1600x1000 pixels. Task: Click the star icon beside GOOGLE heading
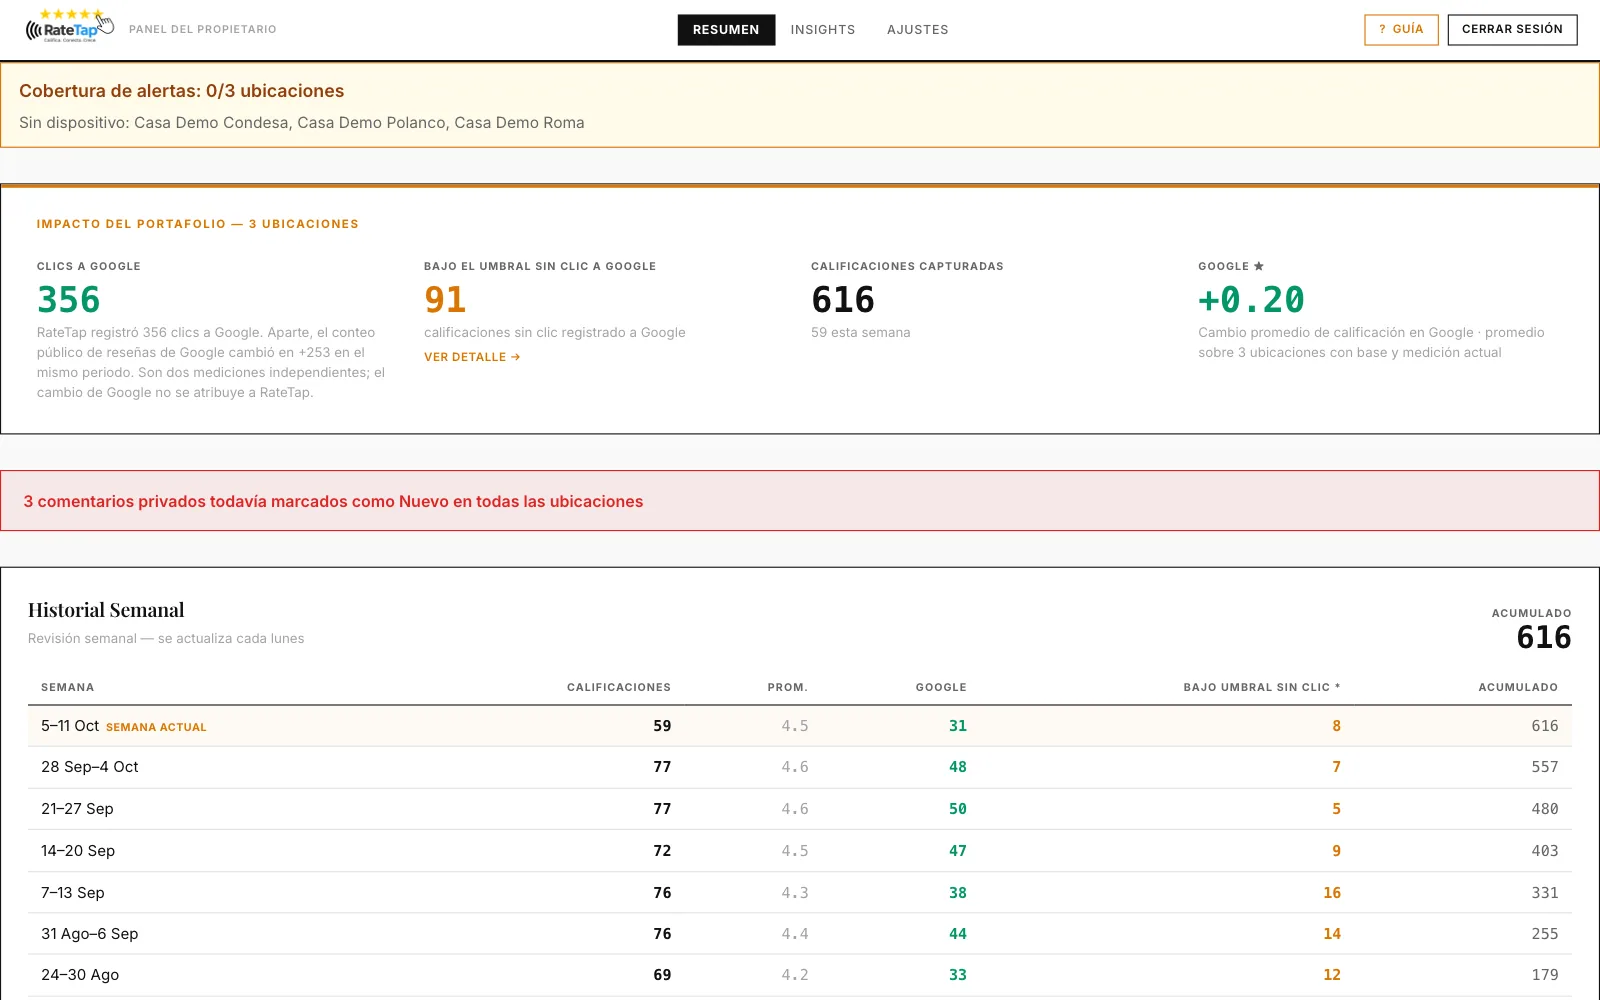click(x=1259, y=266)
